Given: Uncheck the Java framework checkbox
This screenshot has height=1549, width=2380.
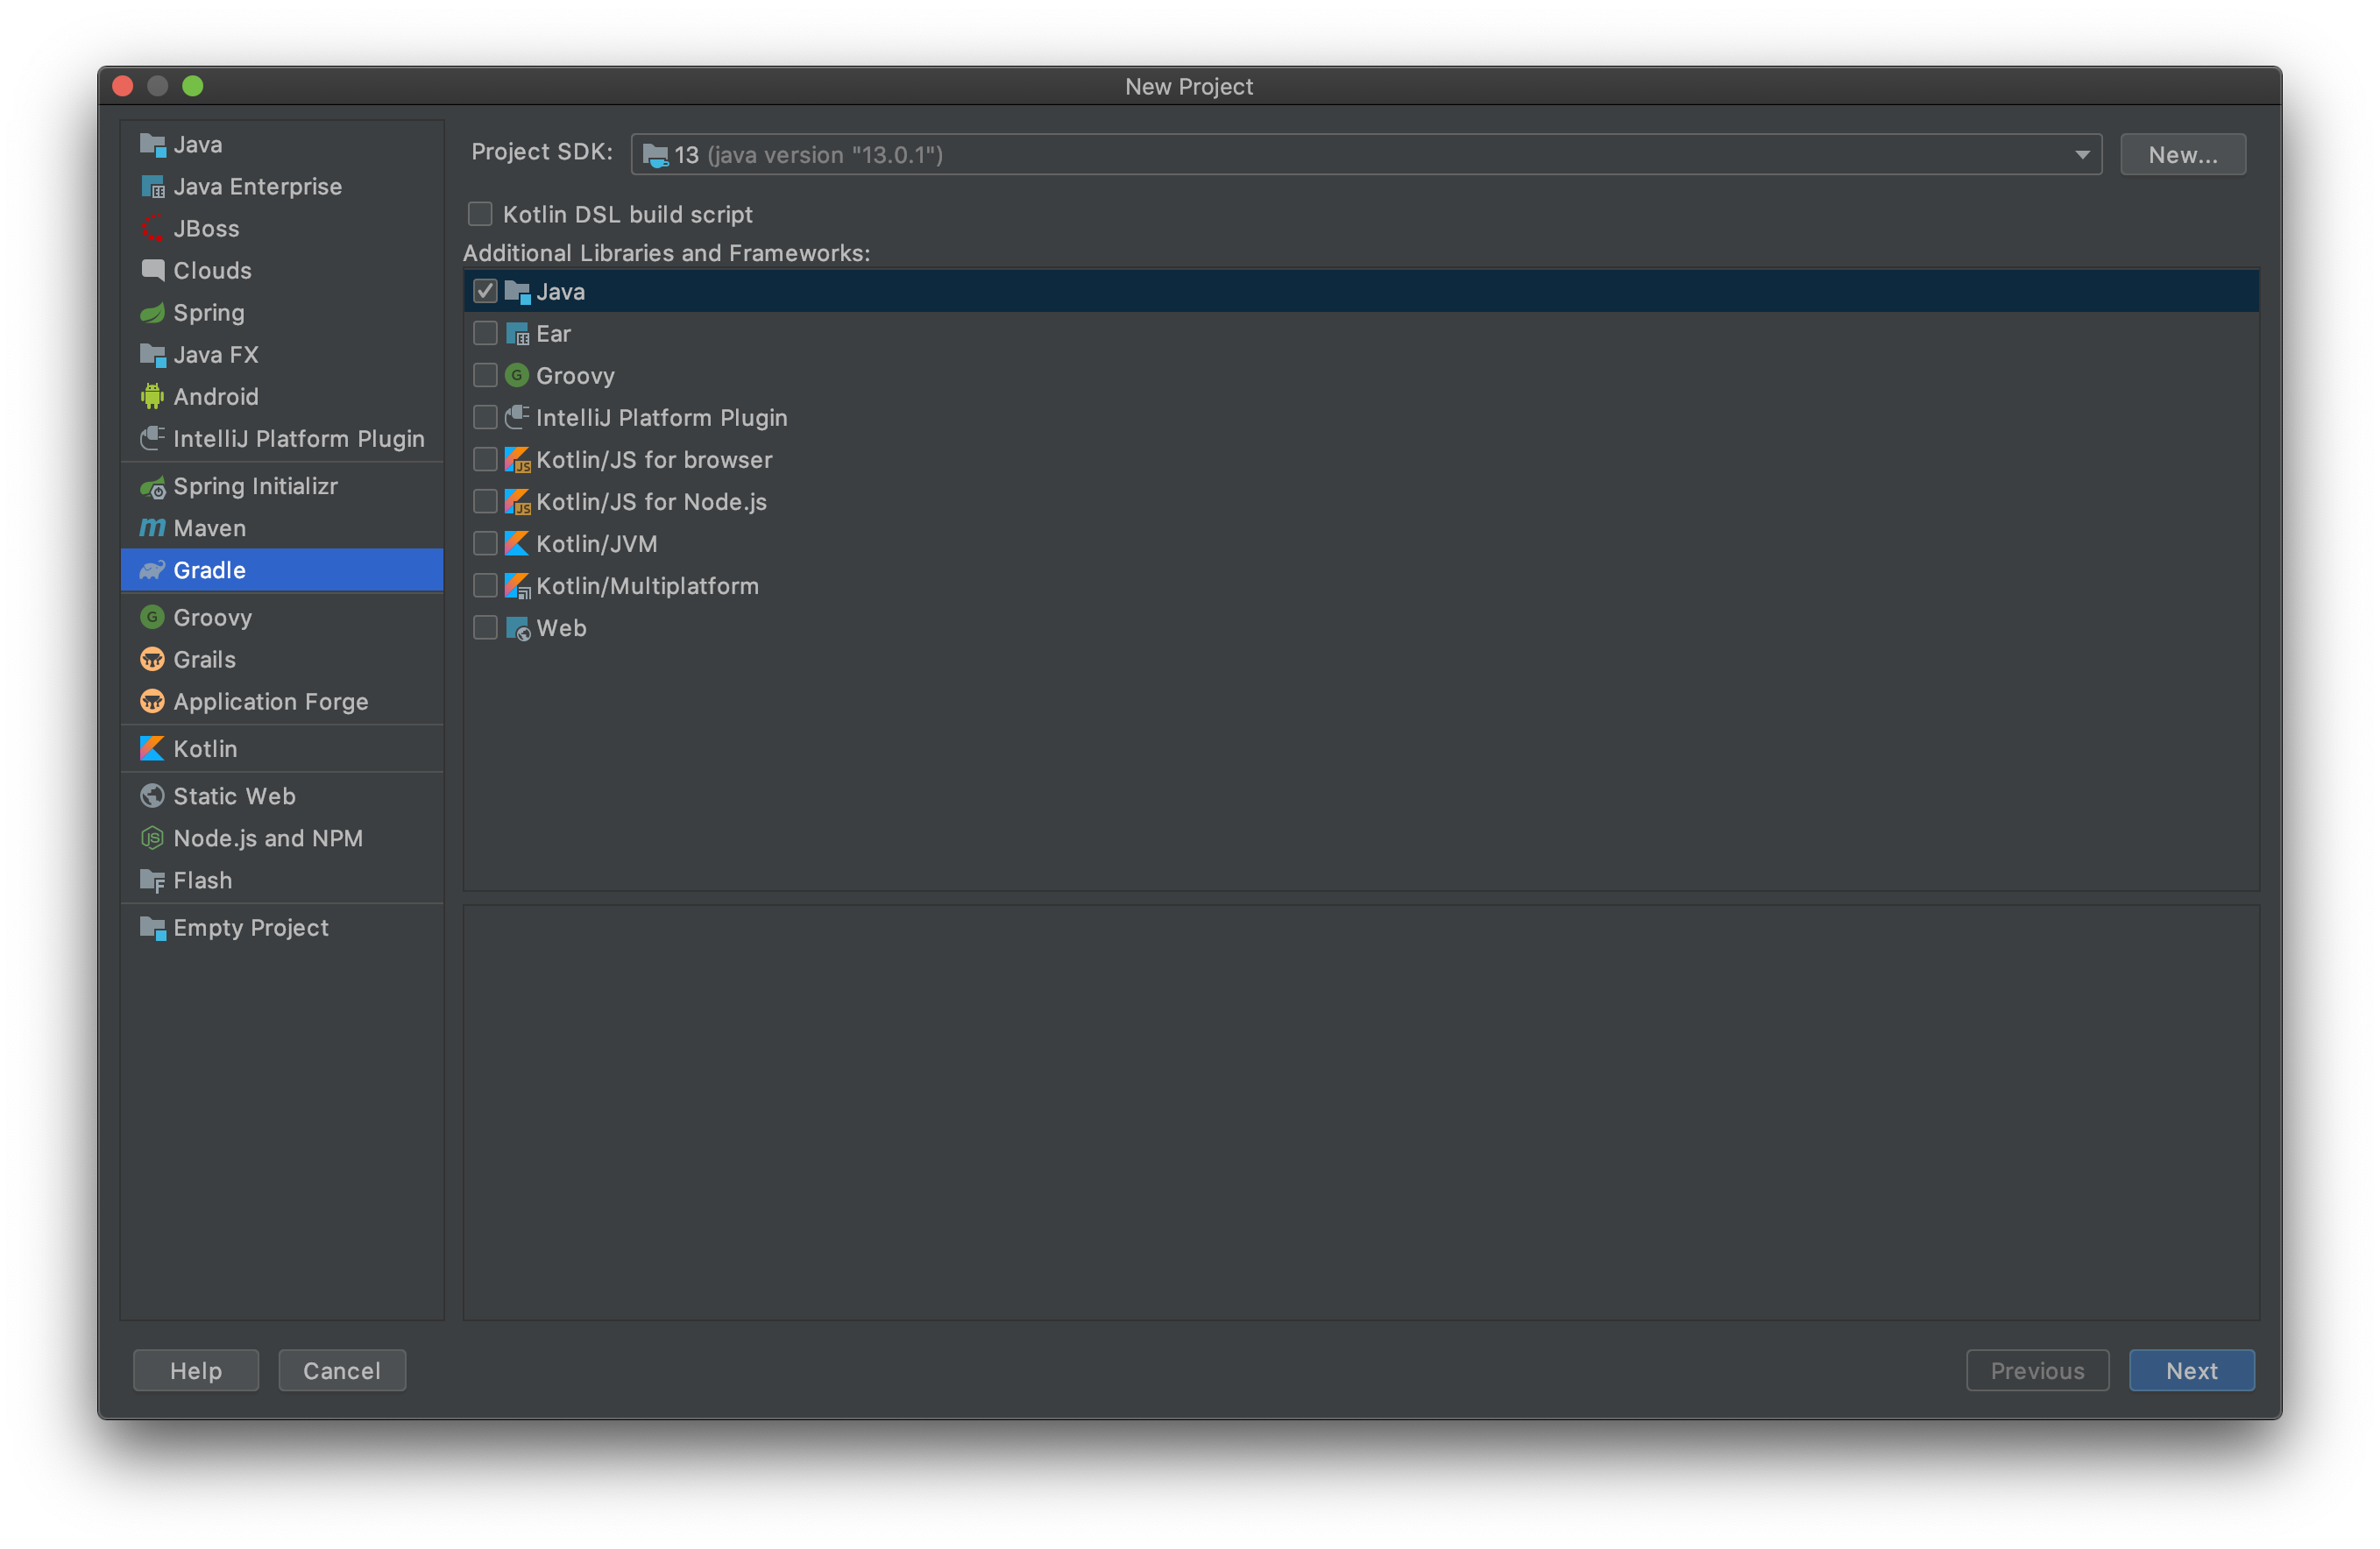Looking at the screenshot, I should click(x=485, y=291).
